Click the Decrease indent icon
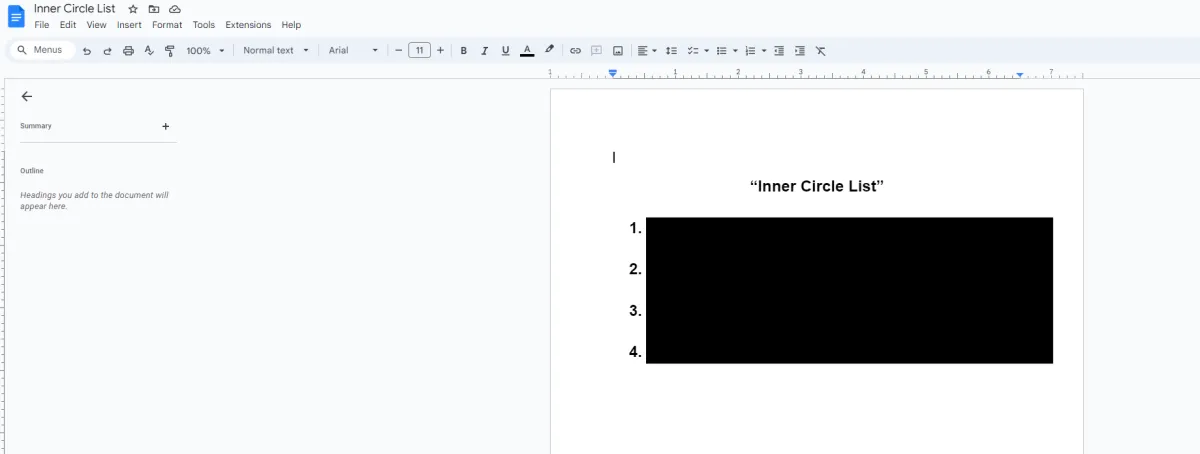This screenshot has height=454, width=1200. (779, 50)
